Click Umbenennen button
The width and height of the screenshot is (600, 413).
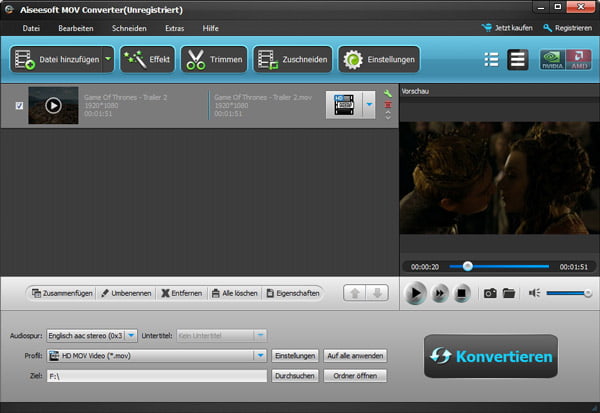coord(126,293)
